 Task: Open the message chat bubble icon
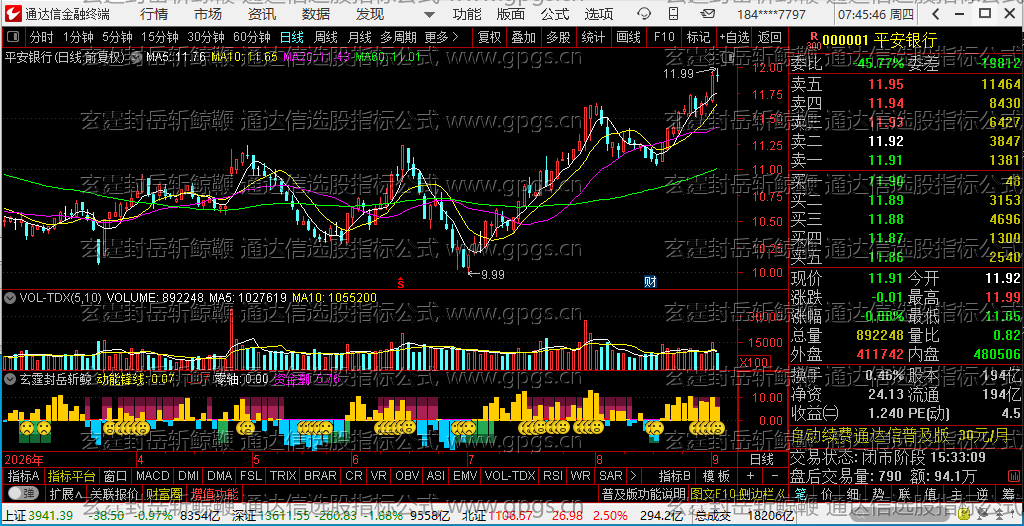644,14
